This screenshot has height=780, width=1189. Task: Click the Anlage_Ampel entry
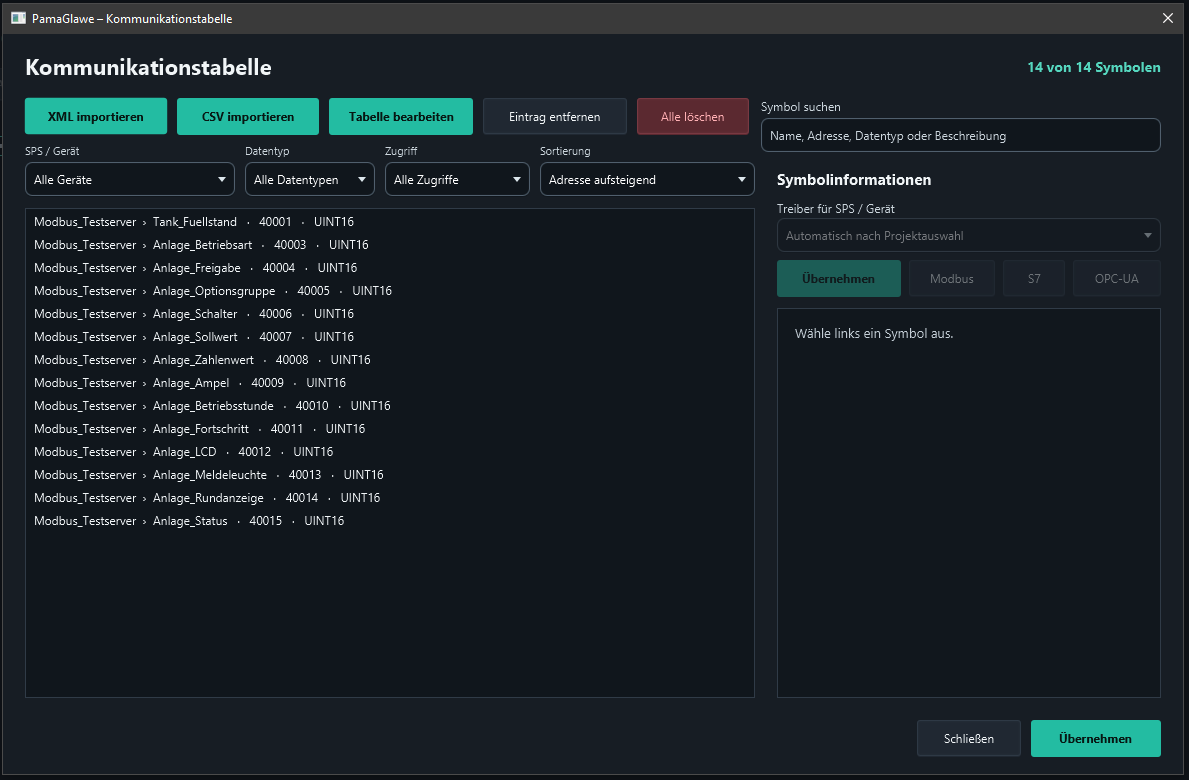point(390,383)
